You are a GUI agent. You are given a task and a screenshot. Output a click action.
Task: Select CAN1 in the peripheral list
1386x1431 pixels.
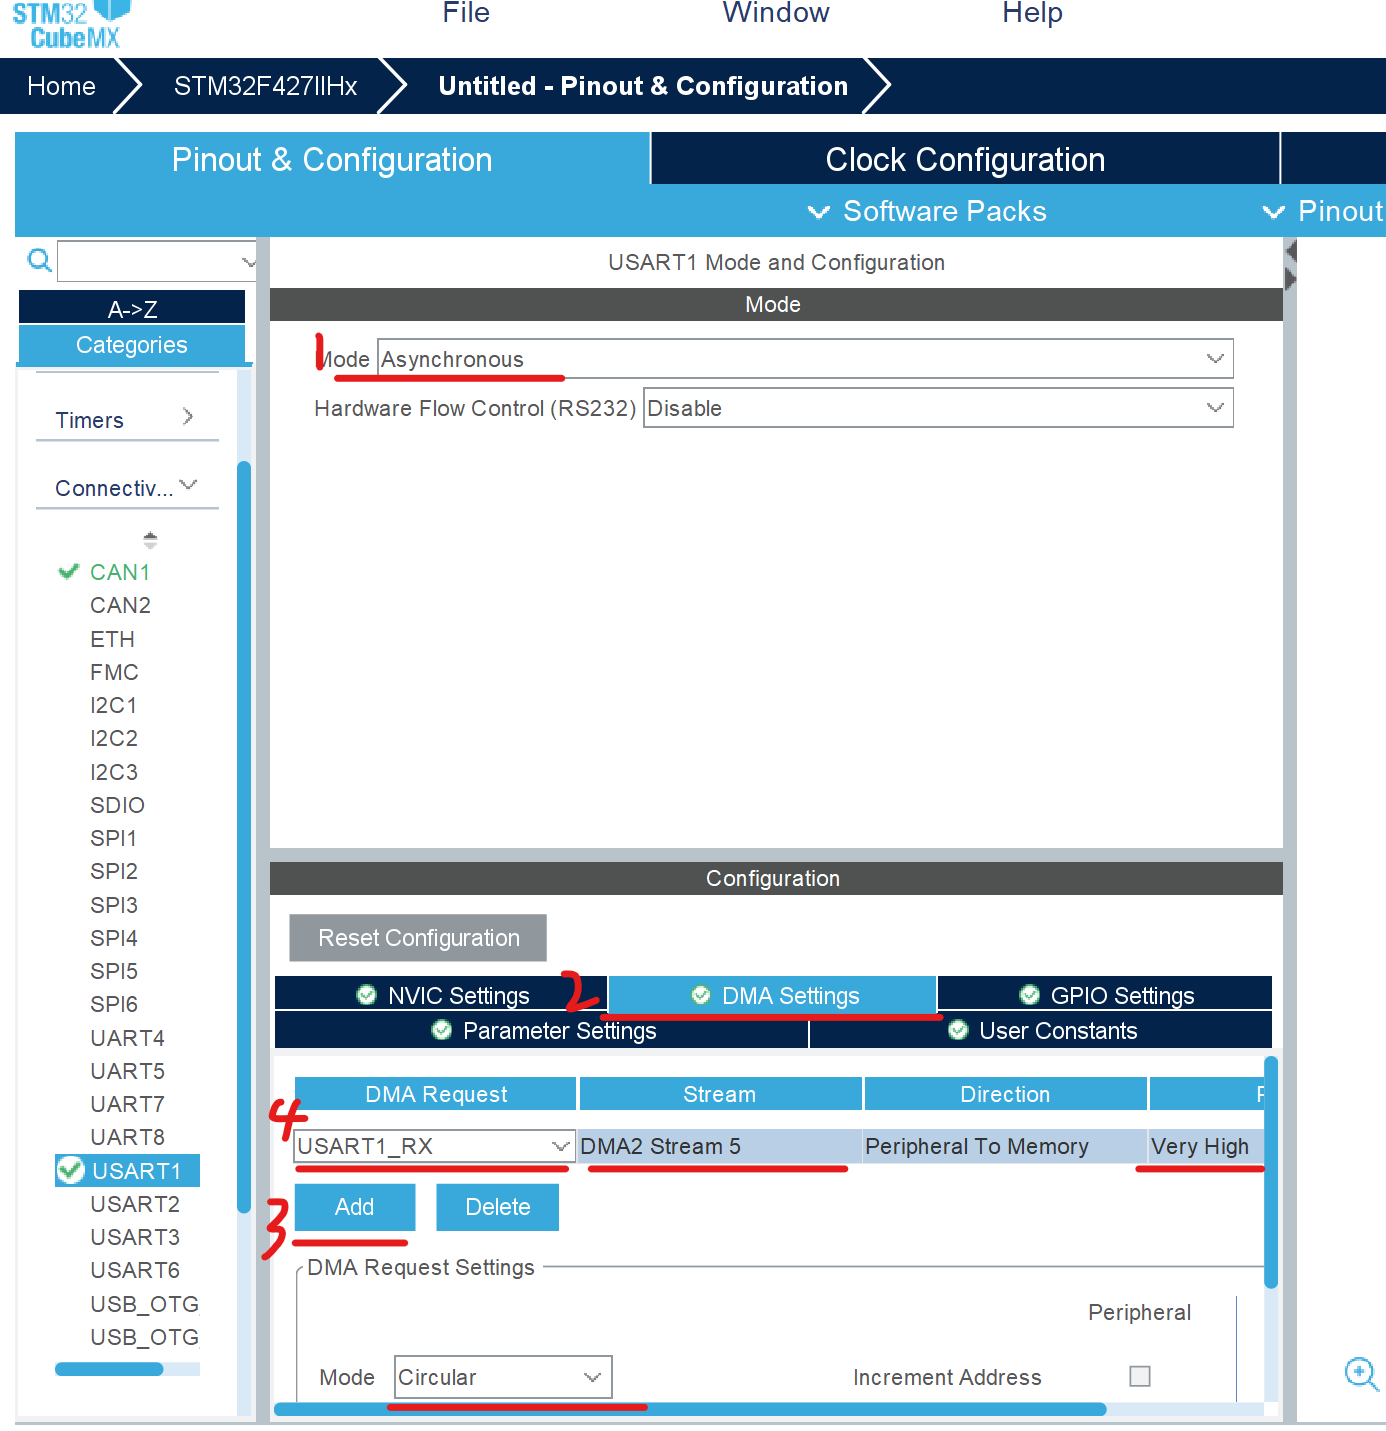(120, 572)
